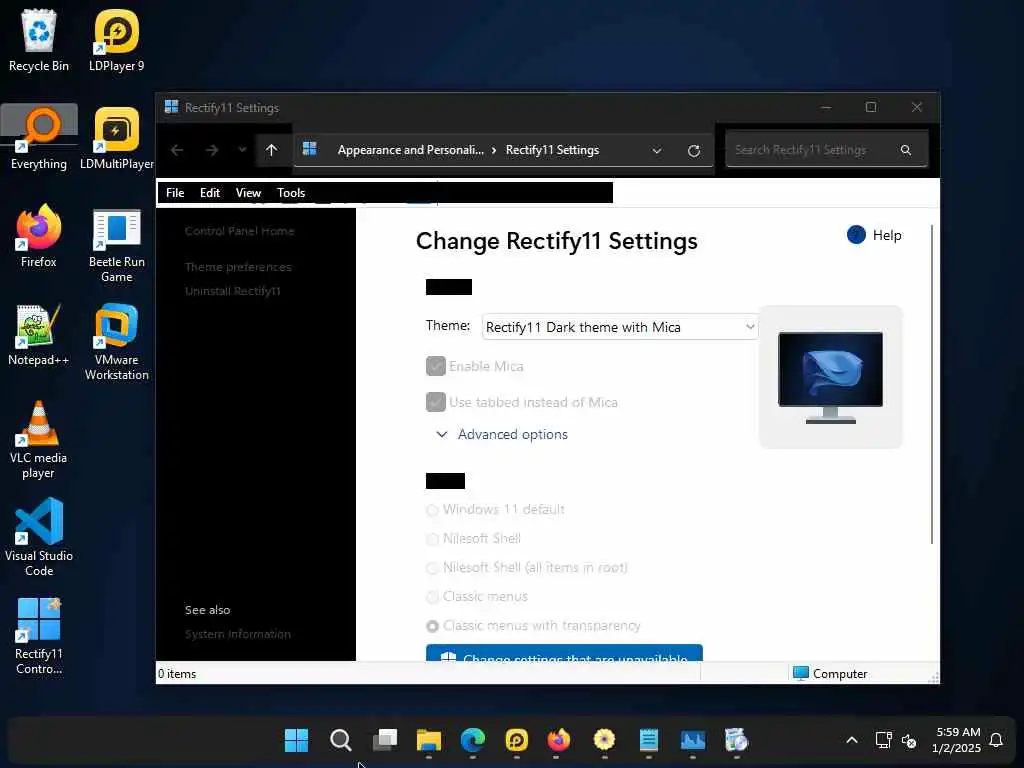The image size is (1024, 768).
Task: Select Nilesoft Shell (all items in root)
Action: (432, 568)
